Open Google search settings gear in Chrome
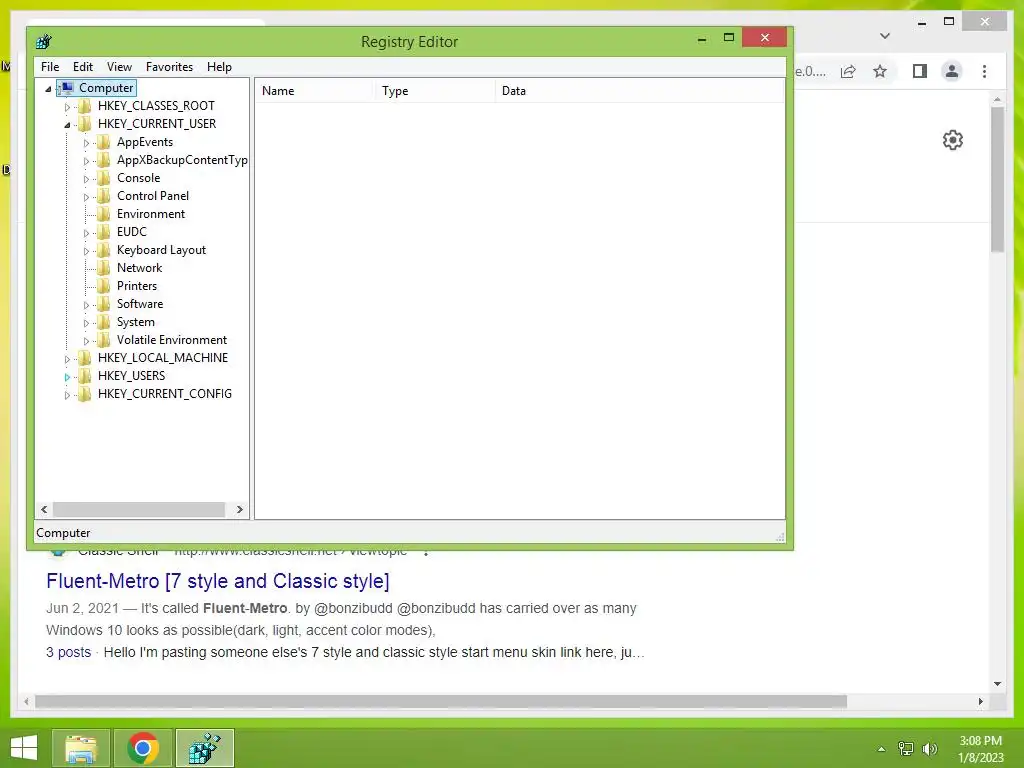The width and height of the screenshot is (1024, 768). [953, 140]
